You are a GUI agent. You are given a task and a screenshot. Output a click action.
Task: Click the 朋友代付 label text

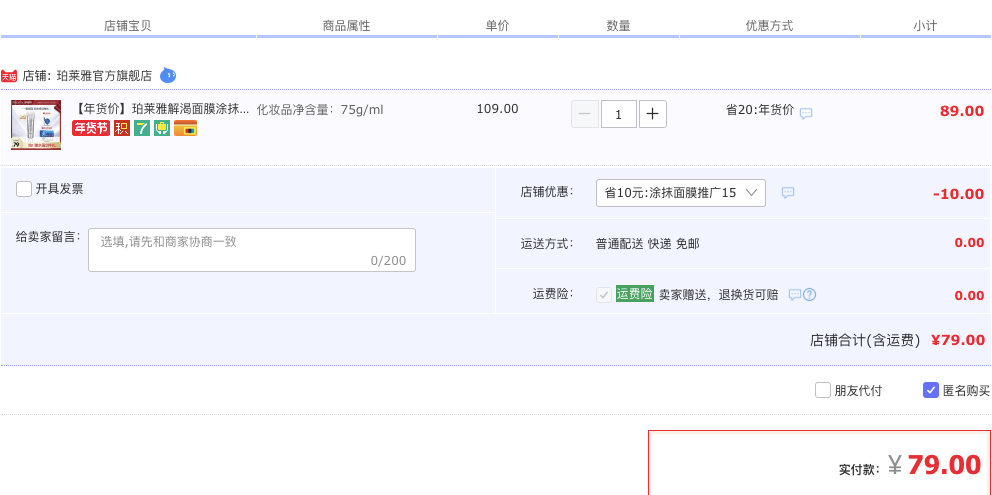858,391
